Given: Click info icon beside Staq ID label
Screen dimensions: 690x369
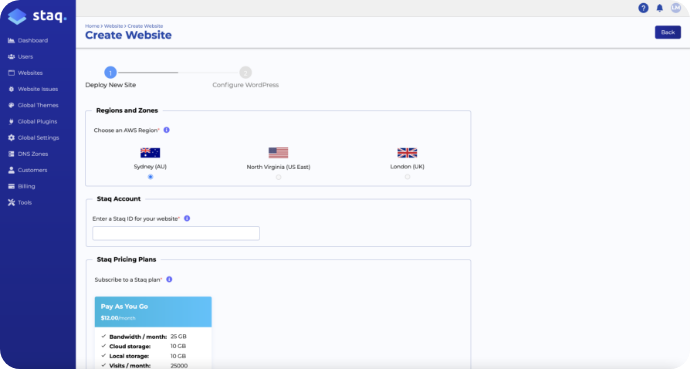Looking at the screenshot, I should click(x=187, y=219).
